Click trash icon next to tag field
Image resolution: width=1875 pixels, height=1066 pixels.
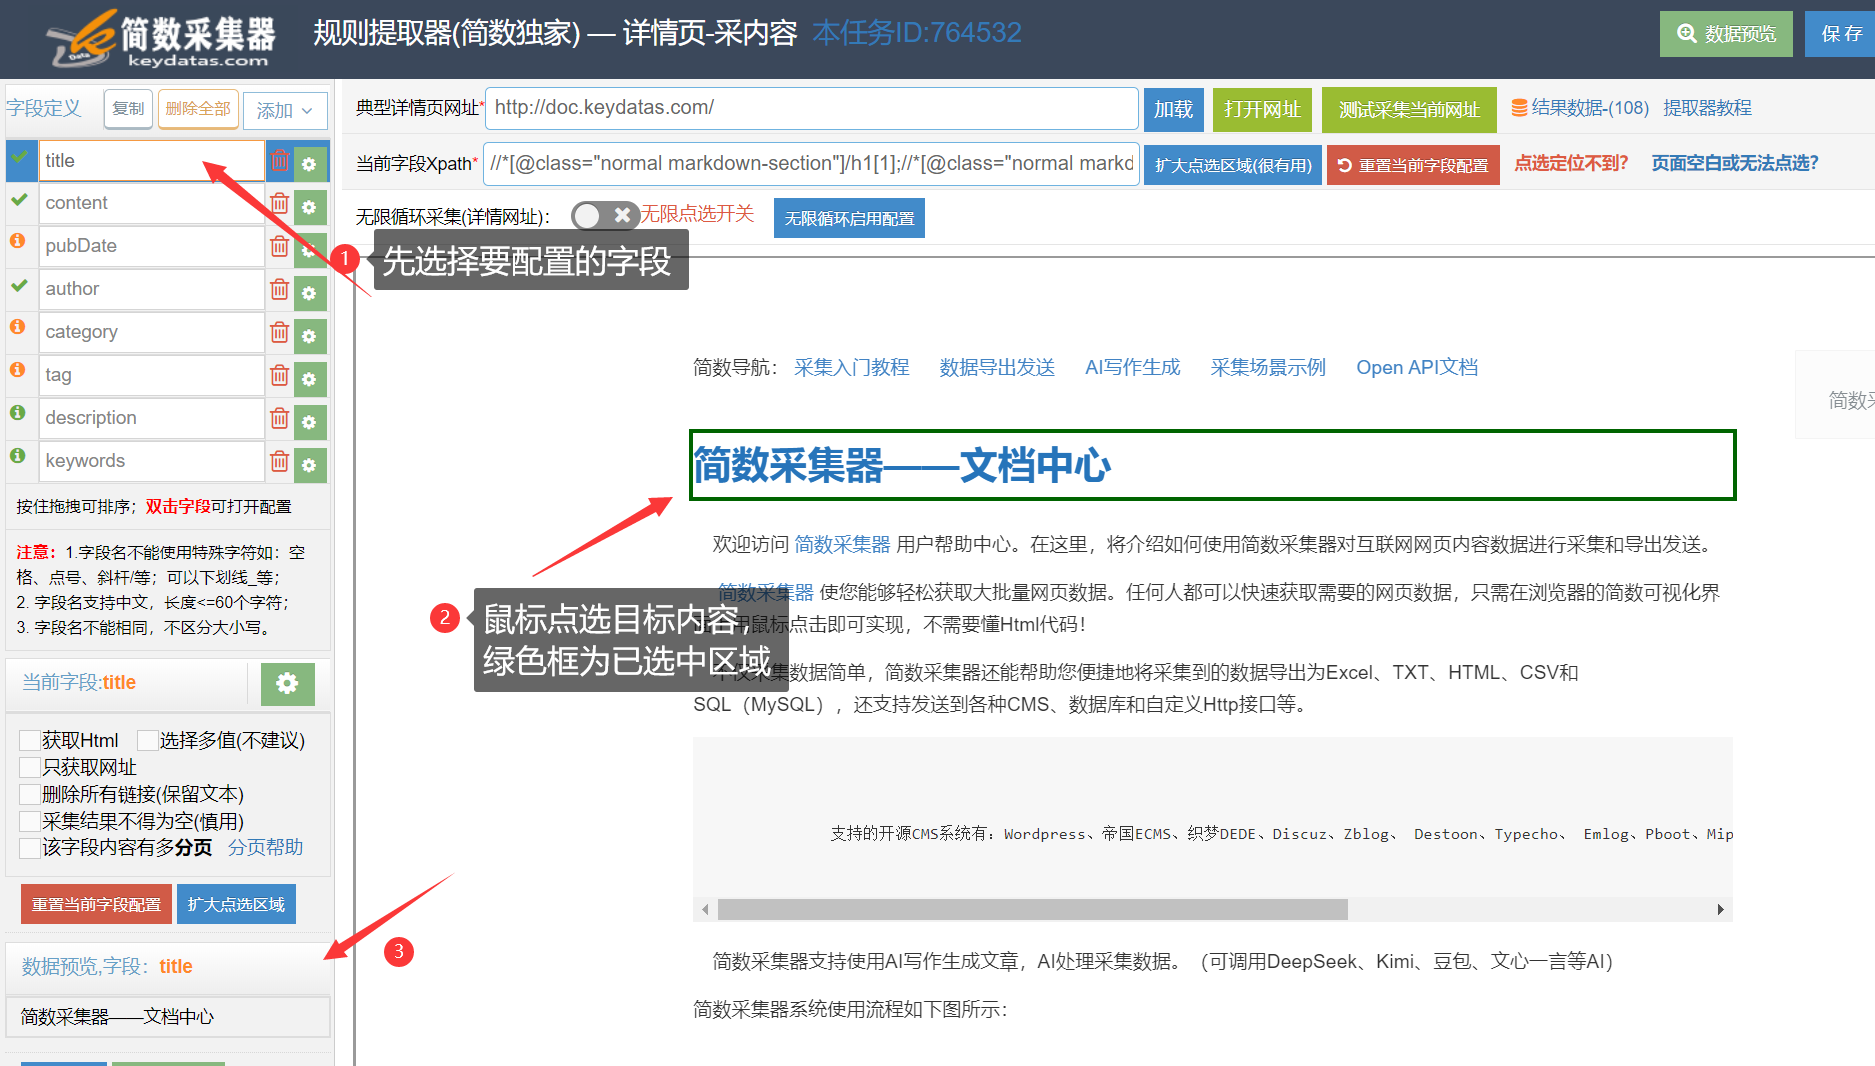click(280, 375)
